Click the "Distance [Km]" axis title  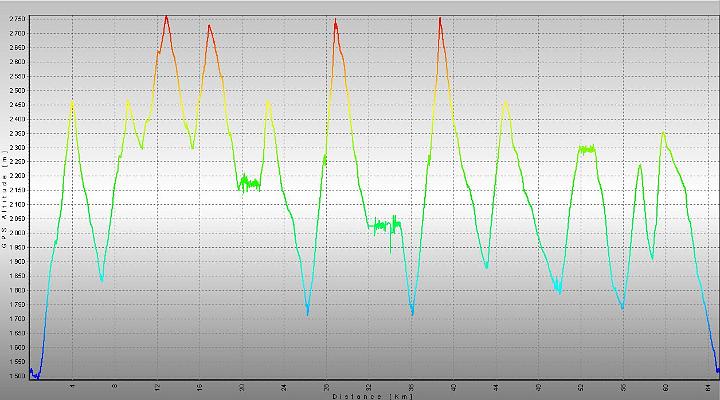pos(373,396)
